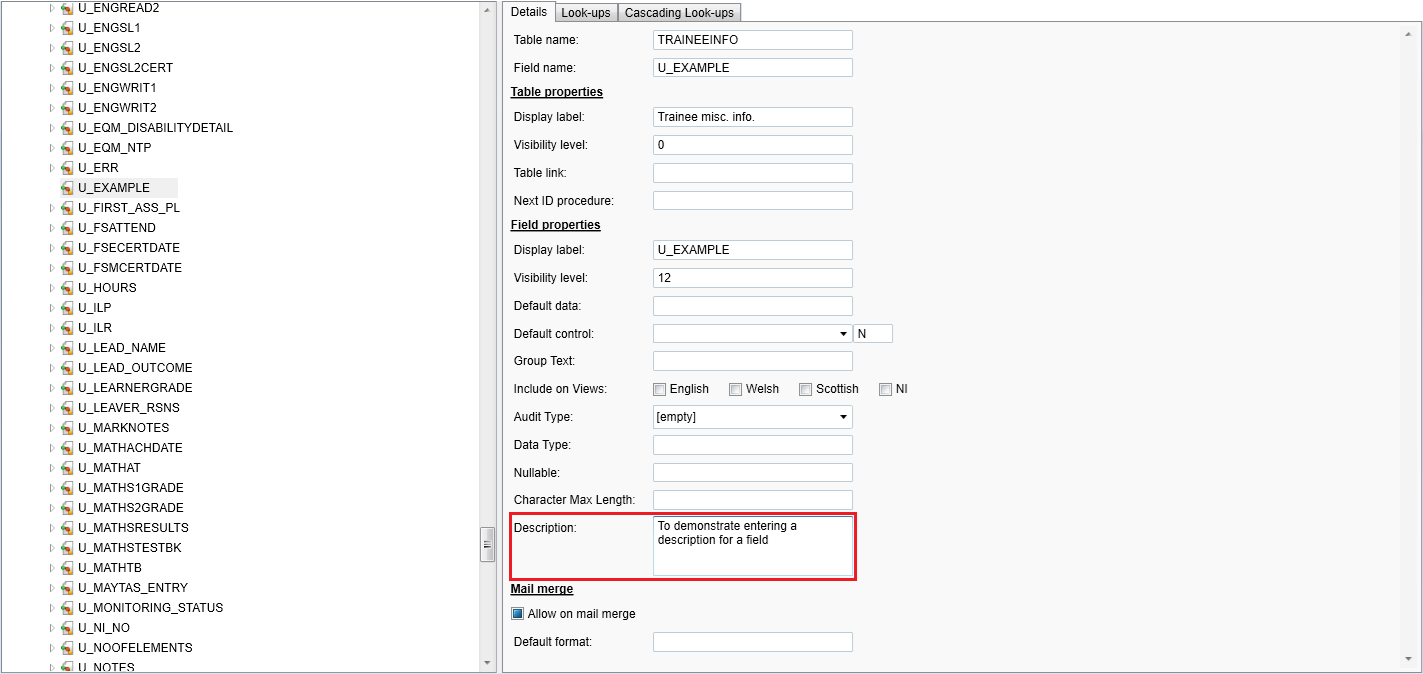Viewport: 1423px width, 674px height.
Task: Click the Group Text input field
Action: [753, 361]
